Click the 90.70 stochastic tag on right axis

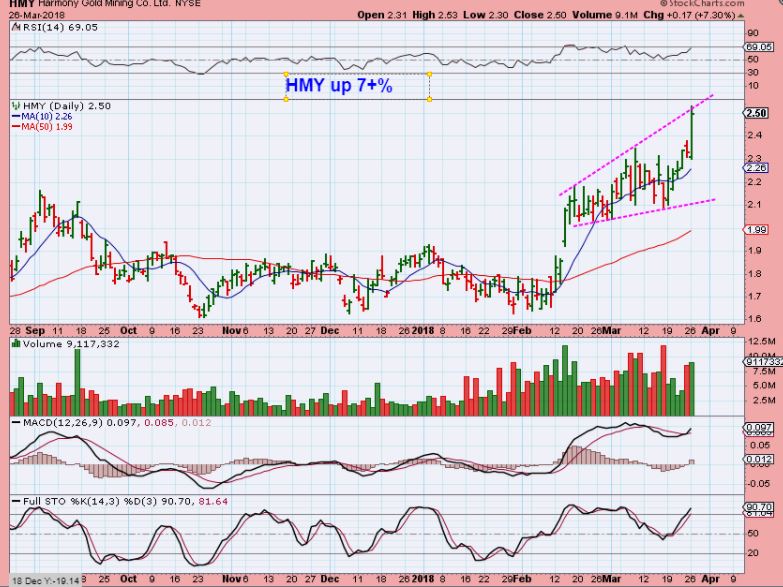pos(758,507)
